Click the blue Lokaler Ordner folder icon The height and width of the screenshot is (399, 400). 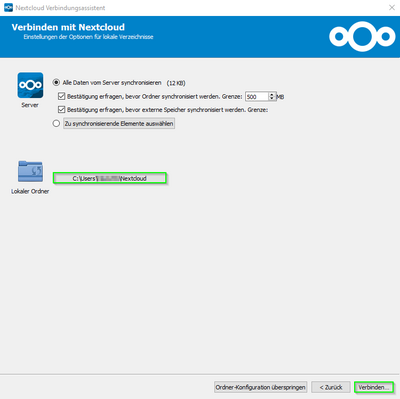click(30, 171)
